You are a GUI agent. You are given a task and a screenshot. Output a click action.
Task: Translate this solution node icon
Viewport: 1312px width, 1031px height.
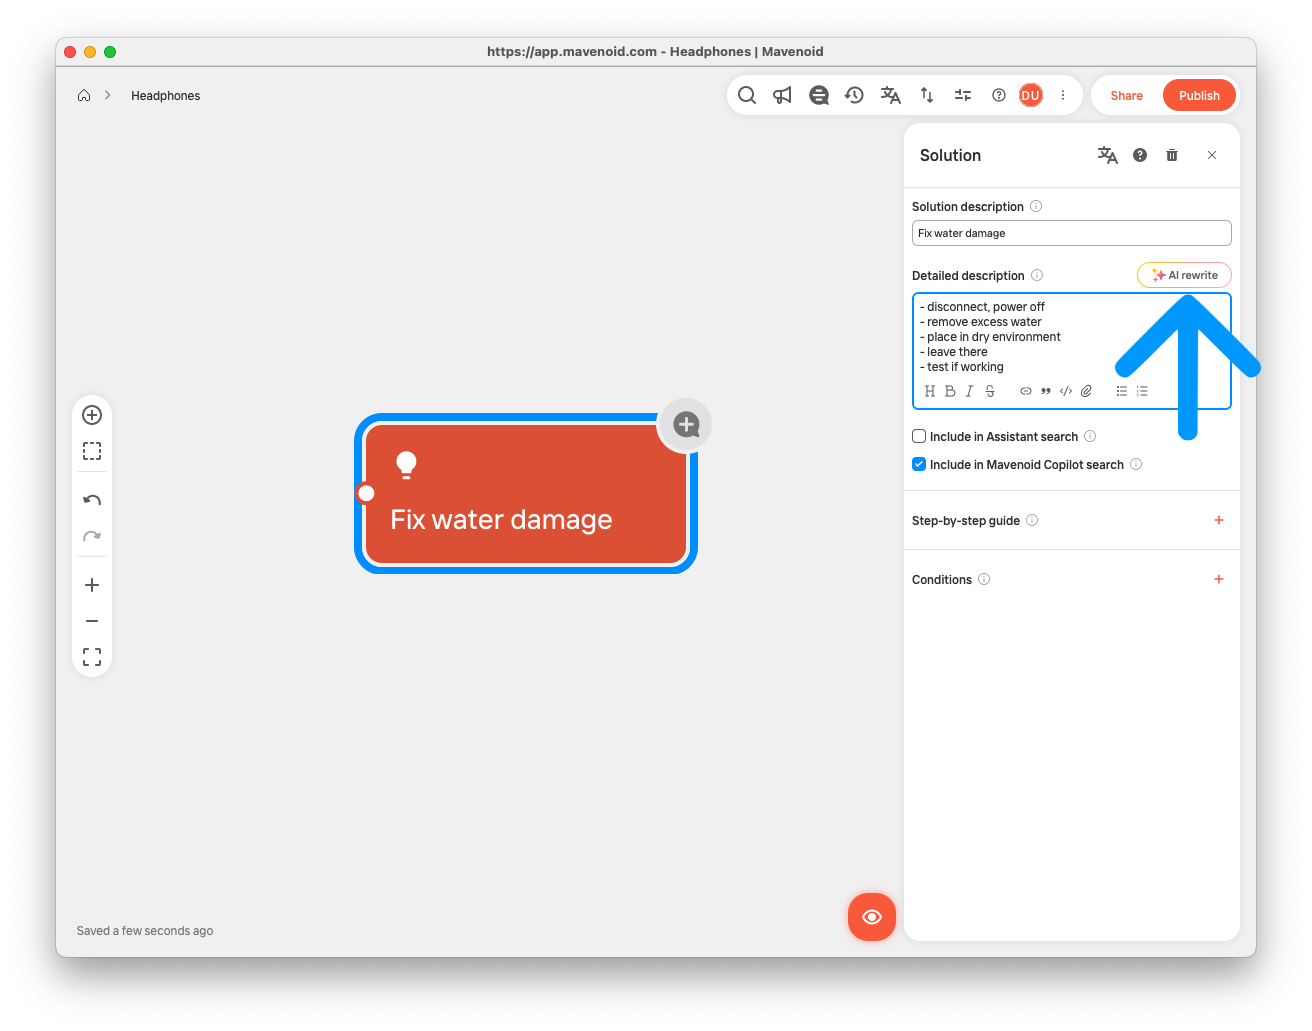(1107, 155)
